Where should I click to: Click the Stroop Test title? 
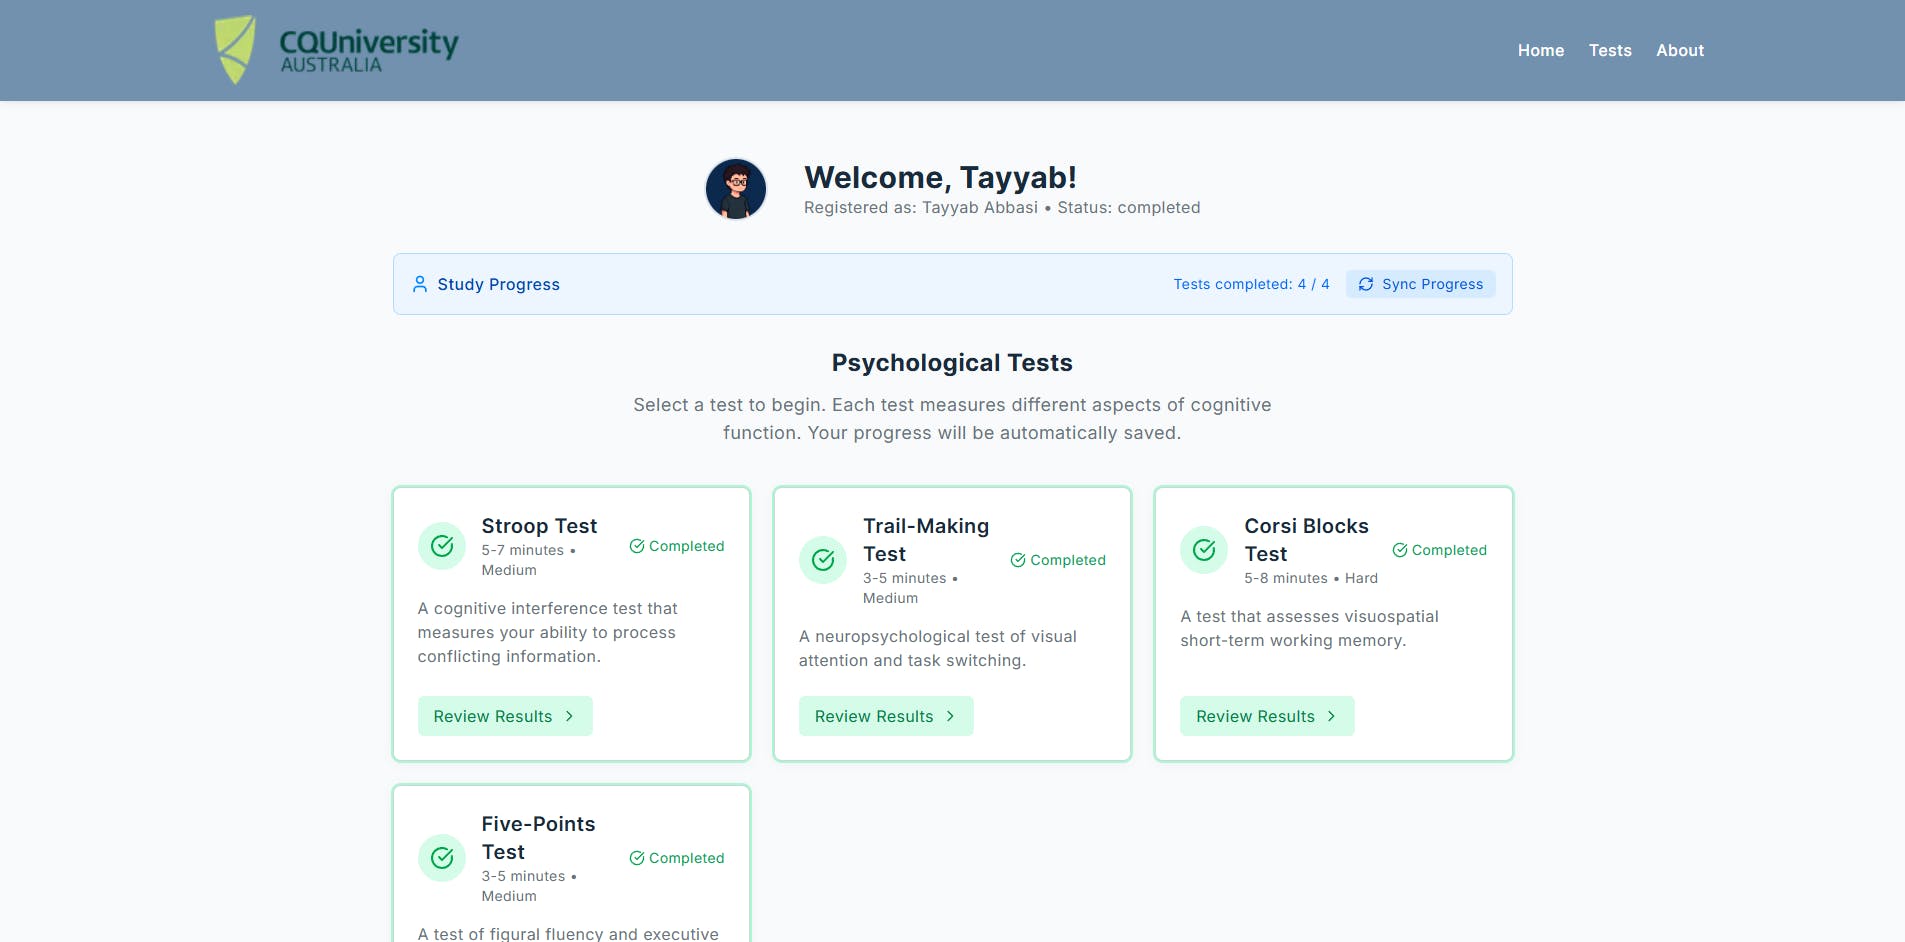(539, 526)
